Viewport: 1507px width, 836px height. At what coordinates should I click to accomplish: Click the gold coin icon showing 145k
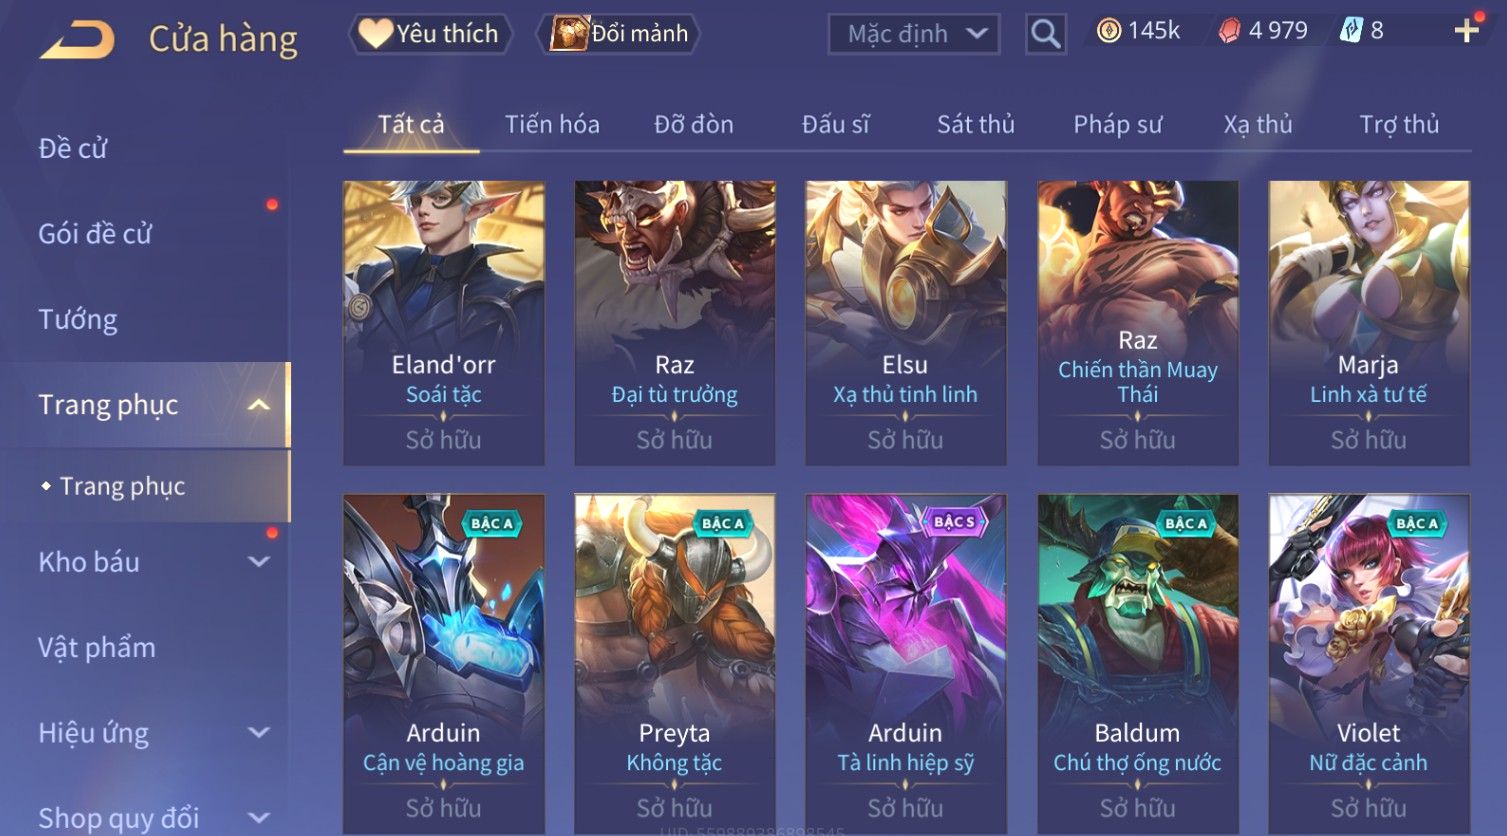[1108, 31]
